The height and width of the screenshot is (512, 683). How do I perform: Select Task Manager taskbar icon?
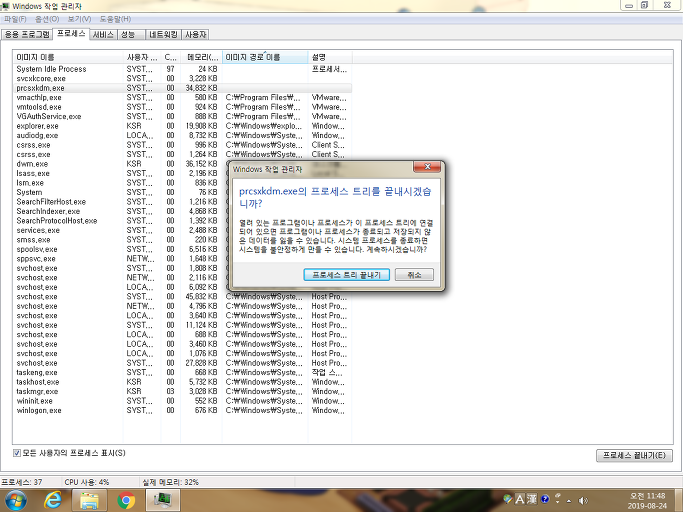coord(162,501)
